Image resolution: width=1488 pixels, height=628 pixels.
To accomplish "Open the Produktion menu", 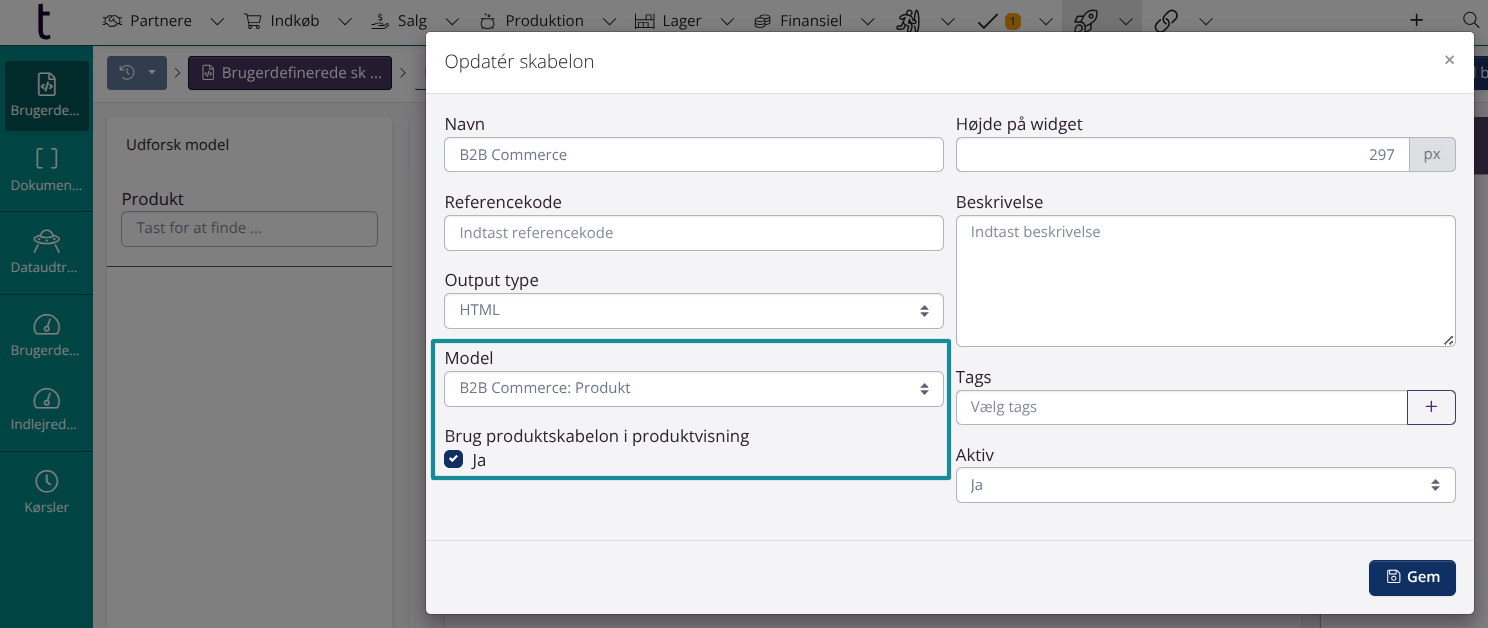I will tap(532, 20).
